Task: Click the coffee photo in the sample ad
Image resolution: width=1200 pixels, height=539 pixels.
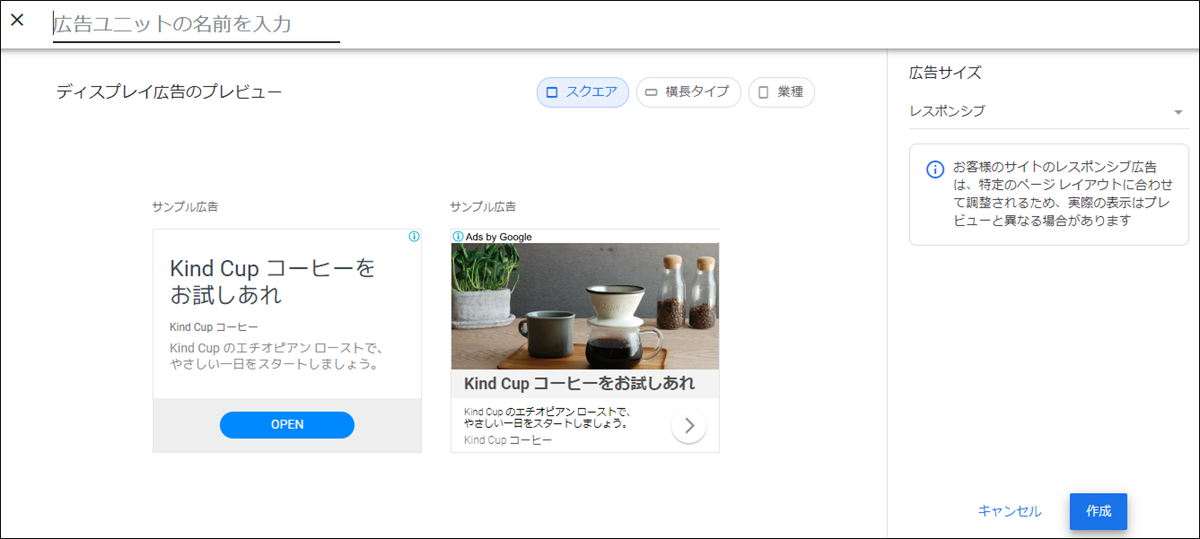Action: coord(585,306)
